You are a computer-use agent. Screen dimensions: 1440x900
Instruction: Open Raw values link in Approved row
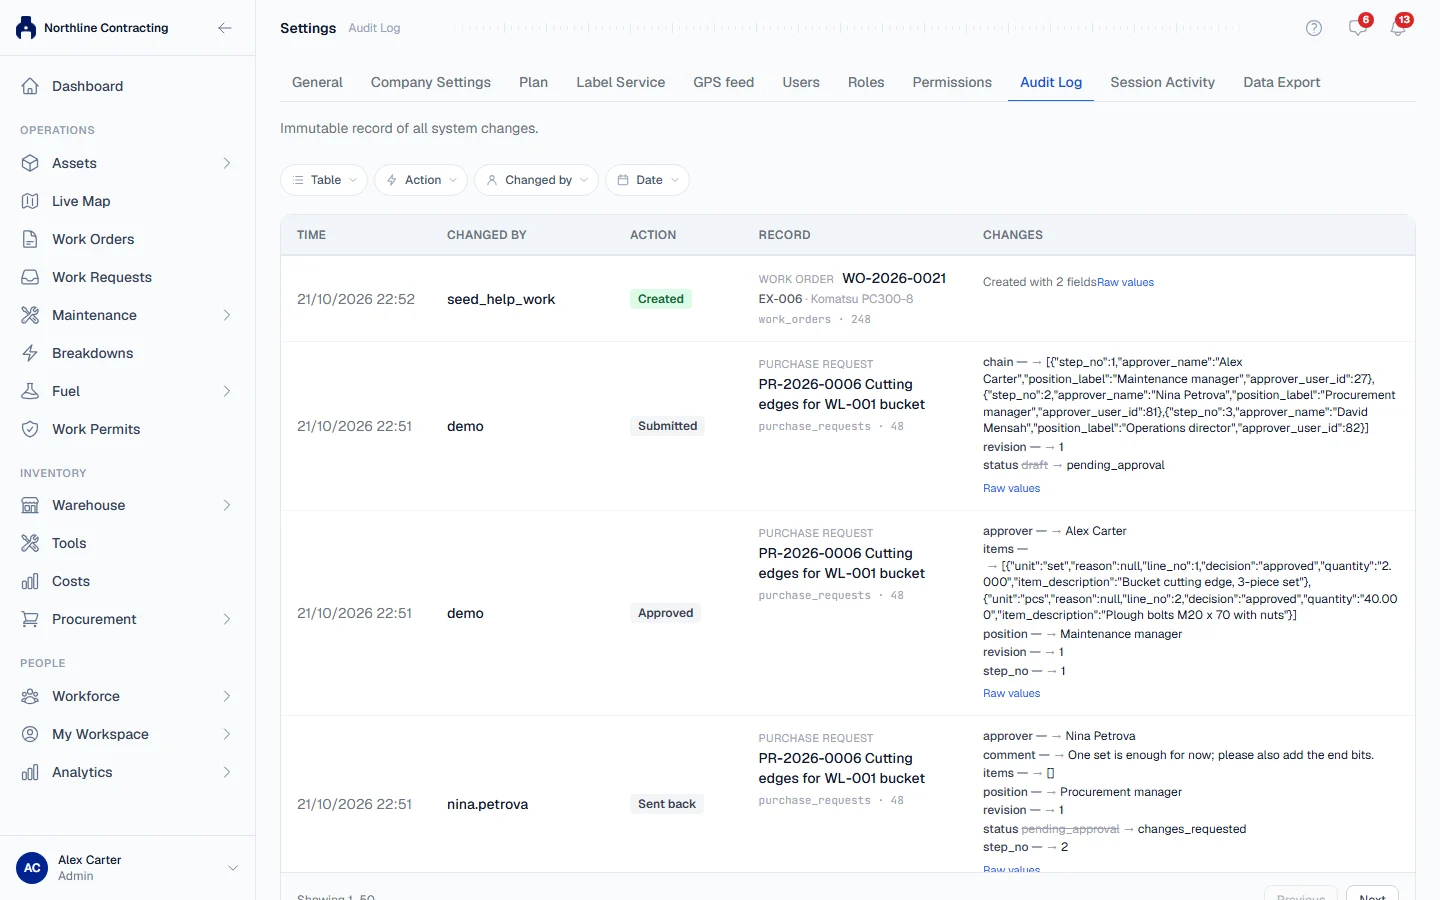coord(1011,694)
